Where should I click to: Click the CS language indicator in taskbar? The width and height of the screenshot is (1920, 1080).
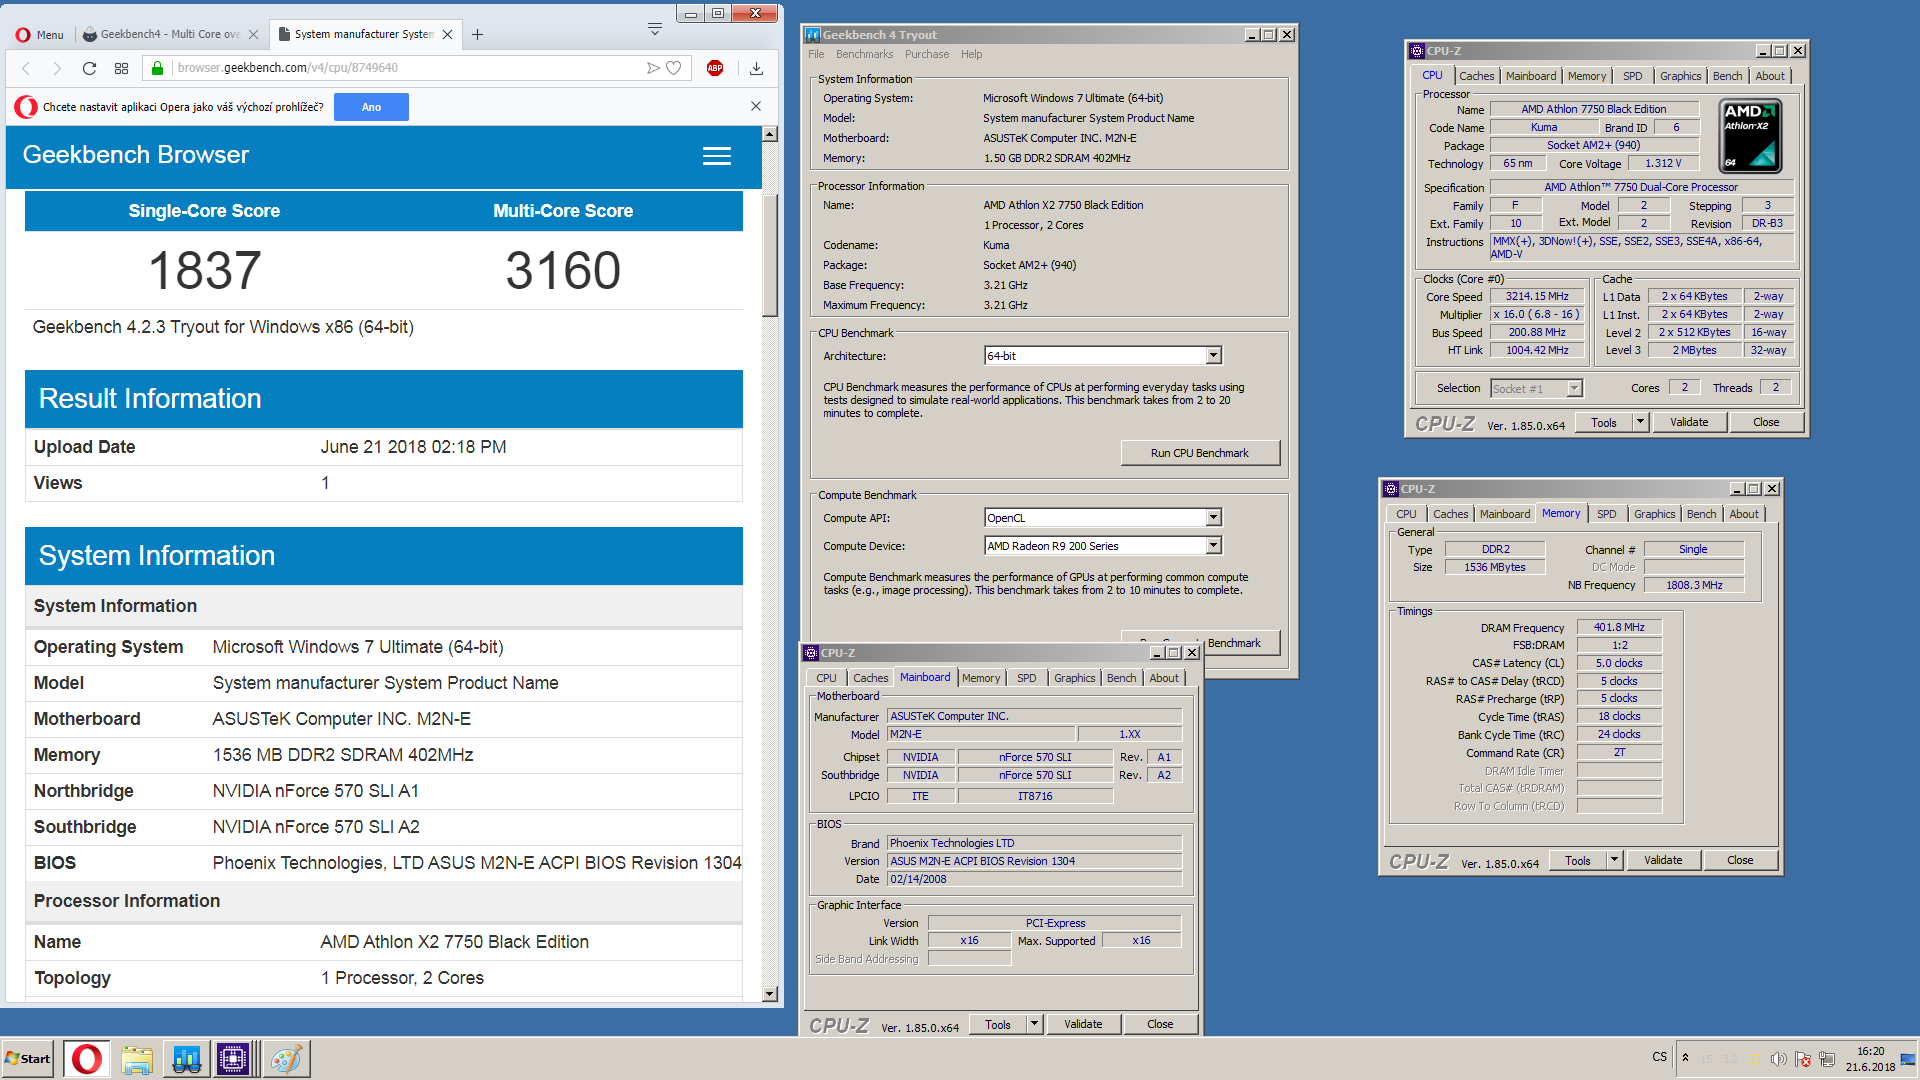click(1660, 1057)
